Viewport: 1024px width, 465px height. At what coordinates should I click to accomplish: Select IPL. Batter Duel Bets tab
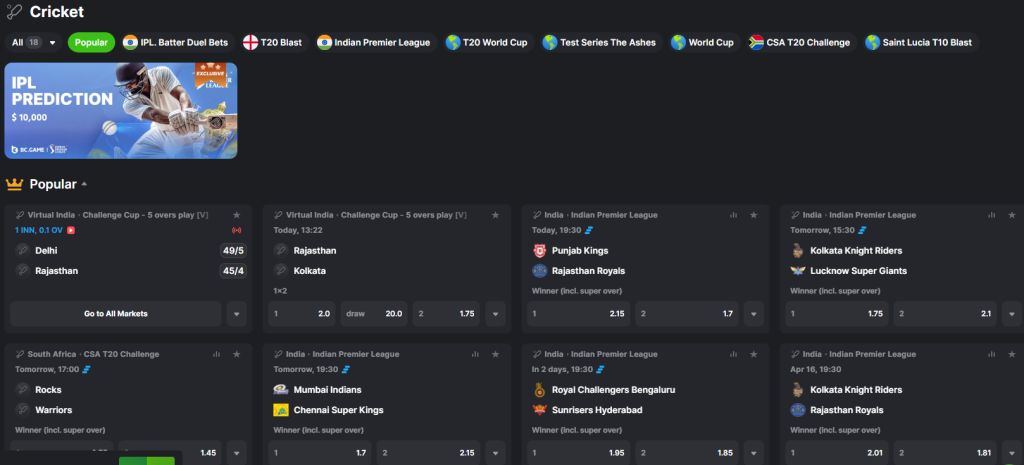[x=176, y=42]
